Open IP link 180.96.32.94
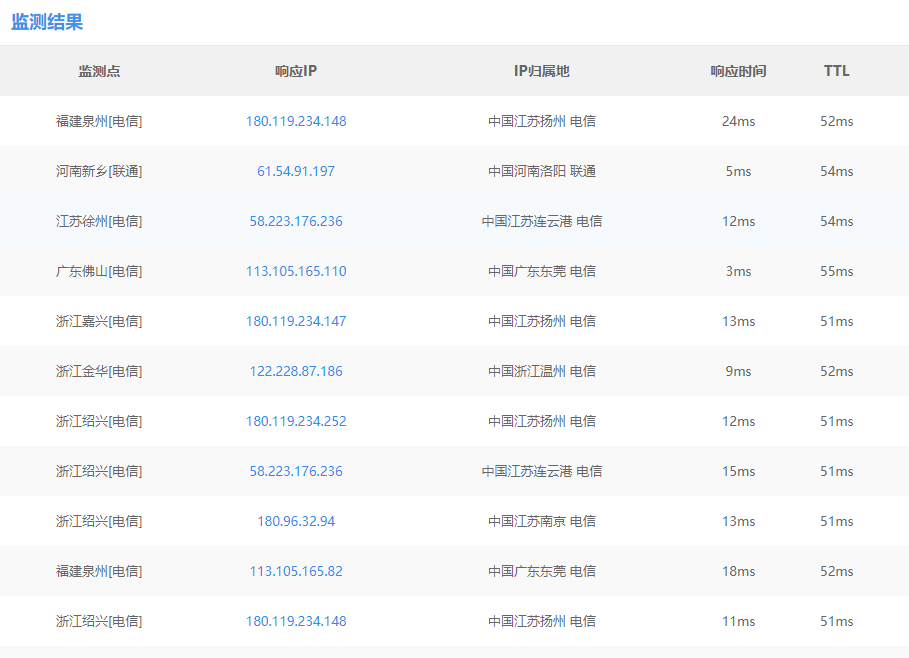Viewport: 909px width, 658px height. [x=296, y=521]
